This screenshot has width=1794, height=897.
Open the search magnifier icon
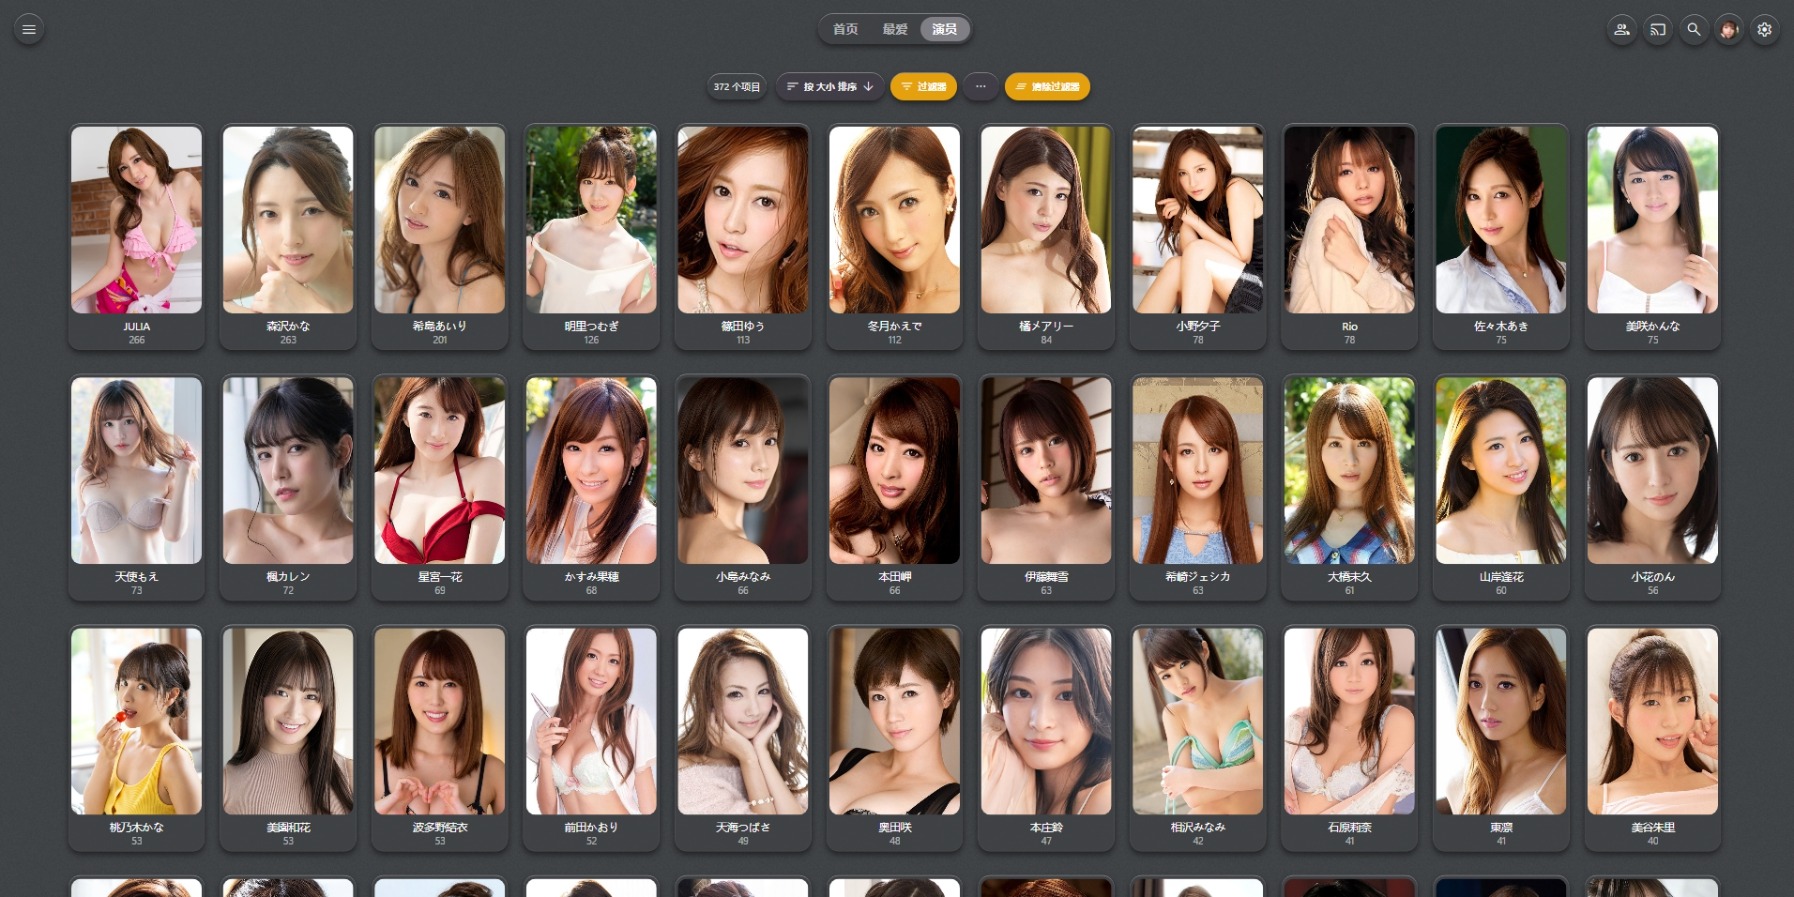coord(1694,29)
